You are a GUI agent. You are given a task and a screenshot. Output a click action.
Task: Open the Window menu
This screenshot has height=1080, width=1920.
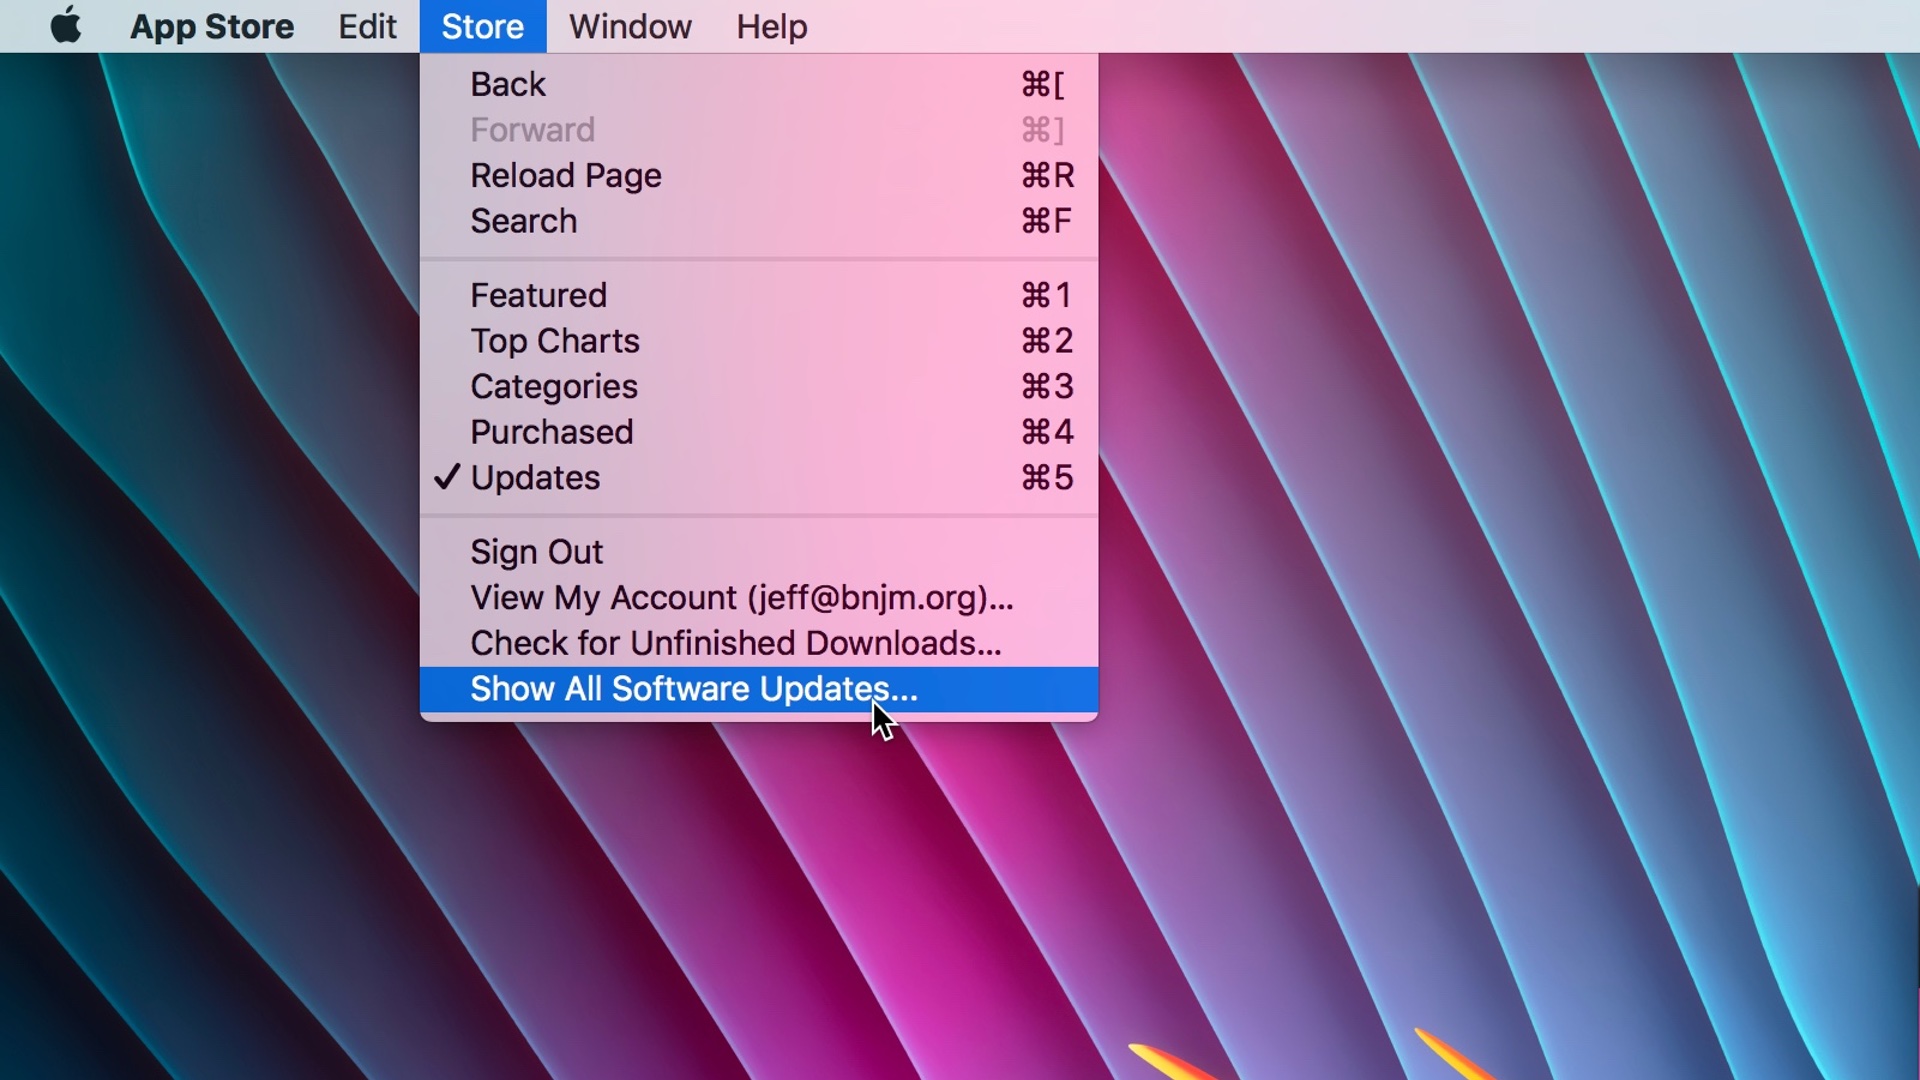630,26
